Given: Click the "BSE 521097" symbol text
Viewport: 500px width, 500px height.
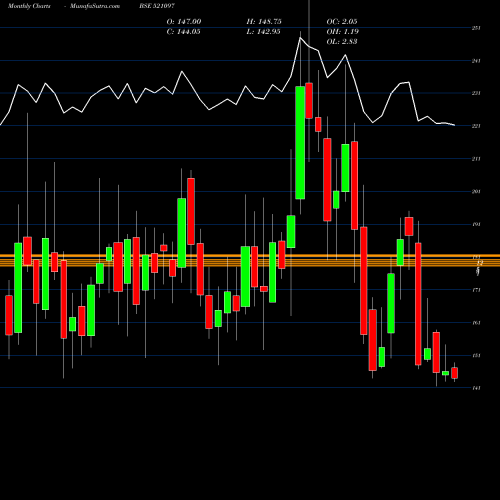Looking at the screenshot, I should 157,6.
